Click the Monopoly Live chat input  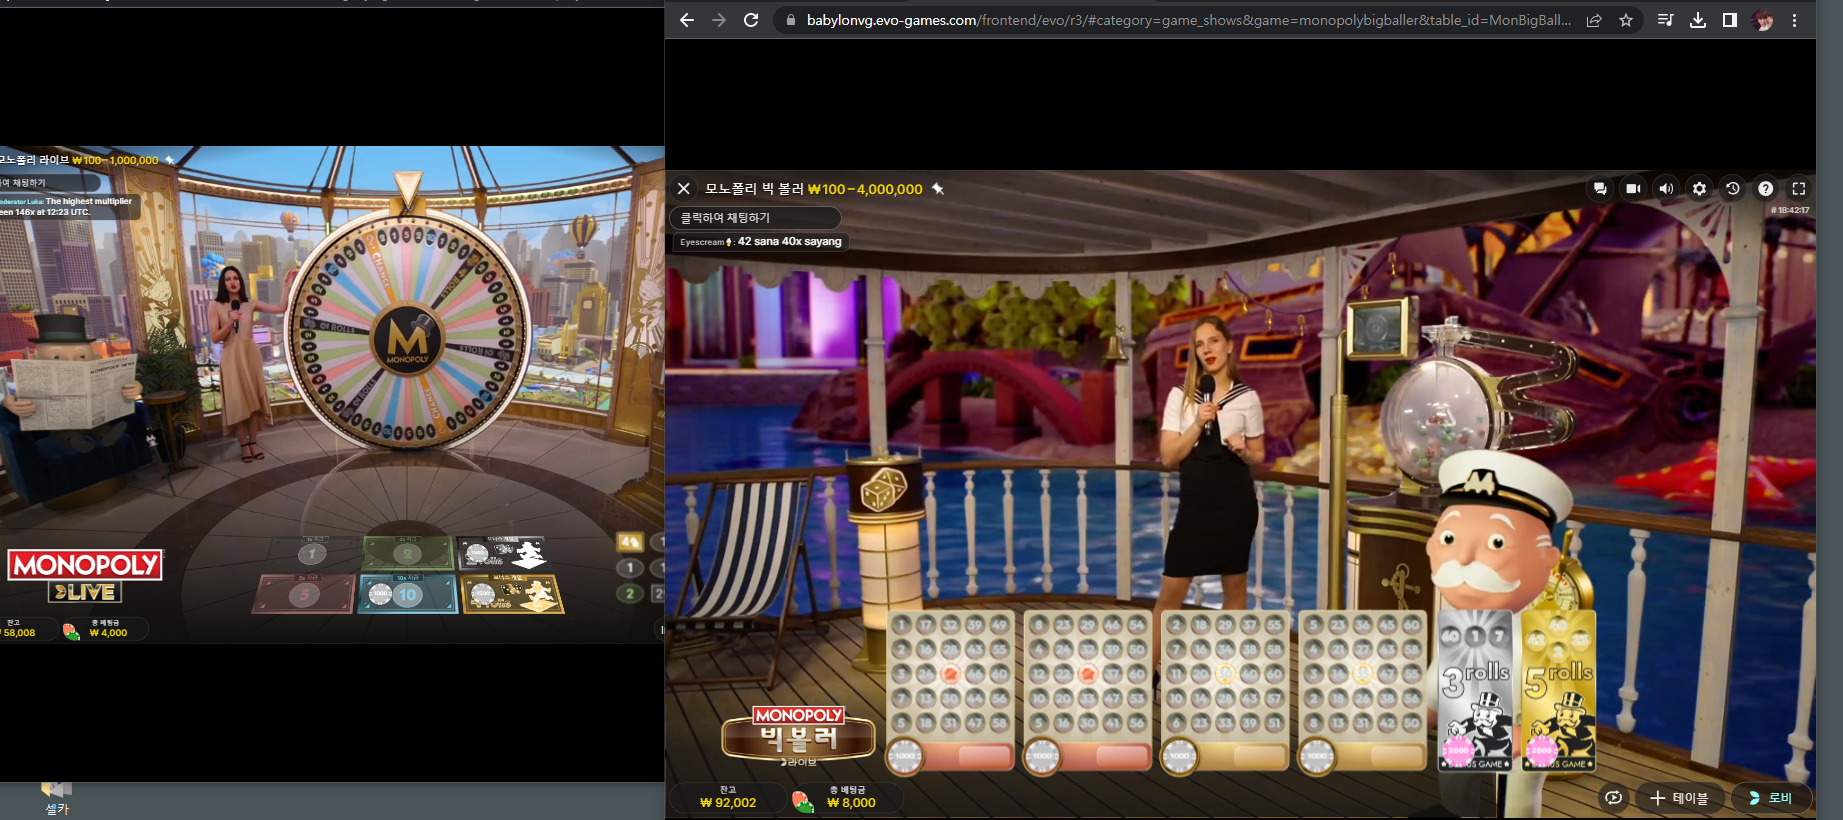48,183
